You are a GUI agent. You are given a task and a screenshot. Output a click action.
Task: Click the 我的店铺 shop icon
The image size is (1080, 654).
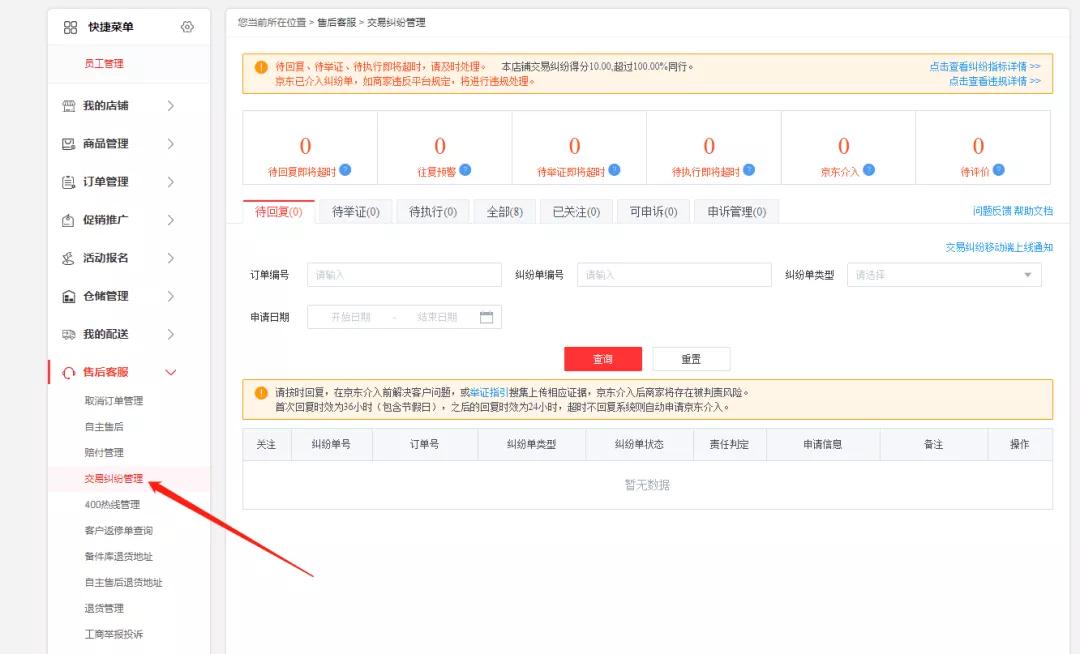pos(68,106)
